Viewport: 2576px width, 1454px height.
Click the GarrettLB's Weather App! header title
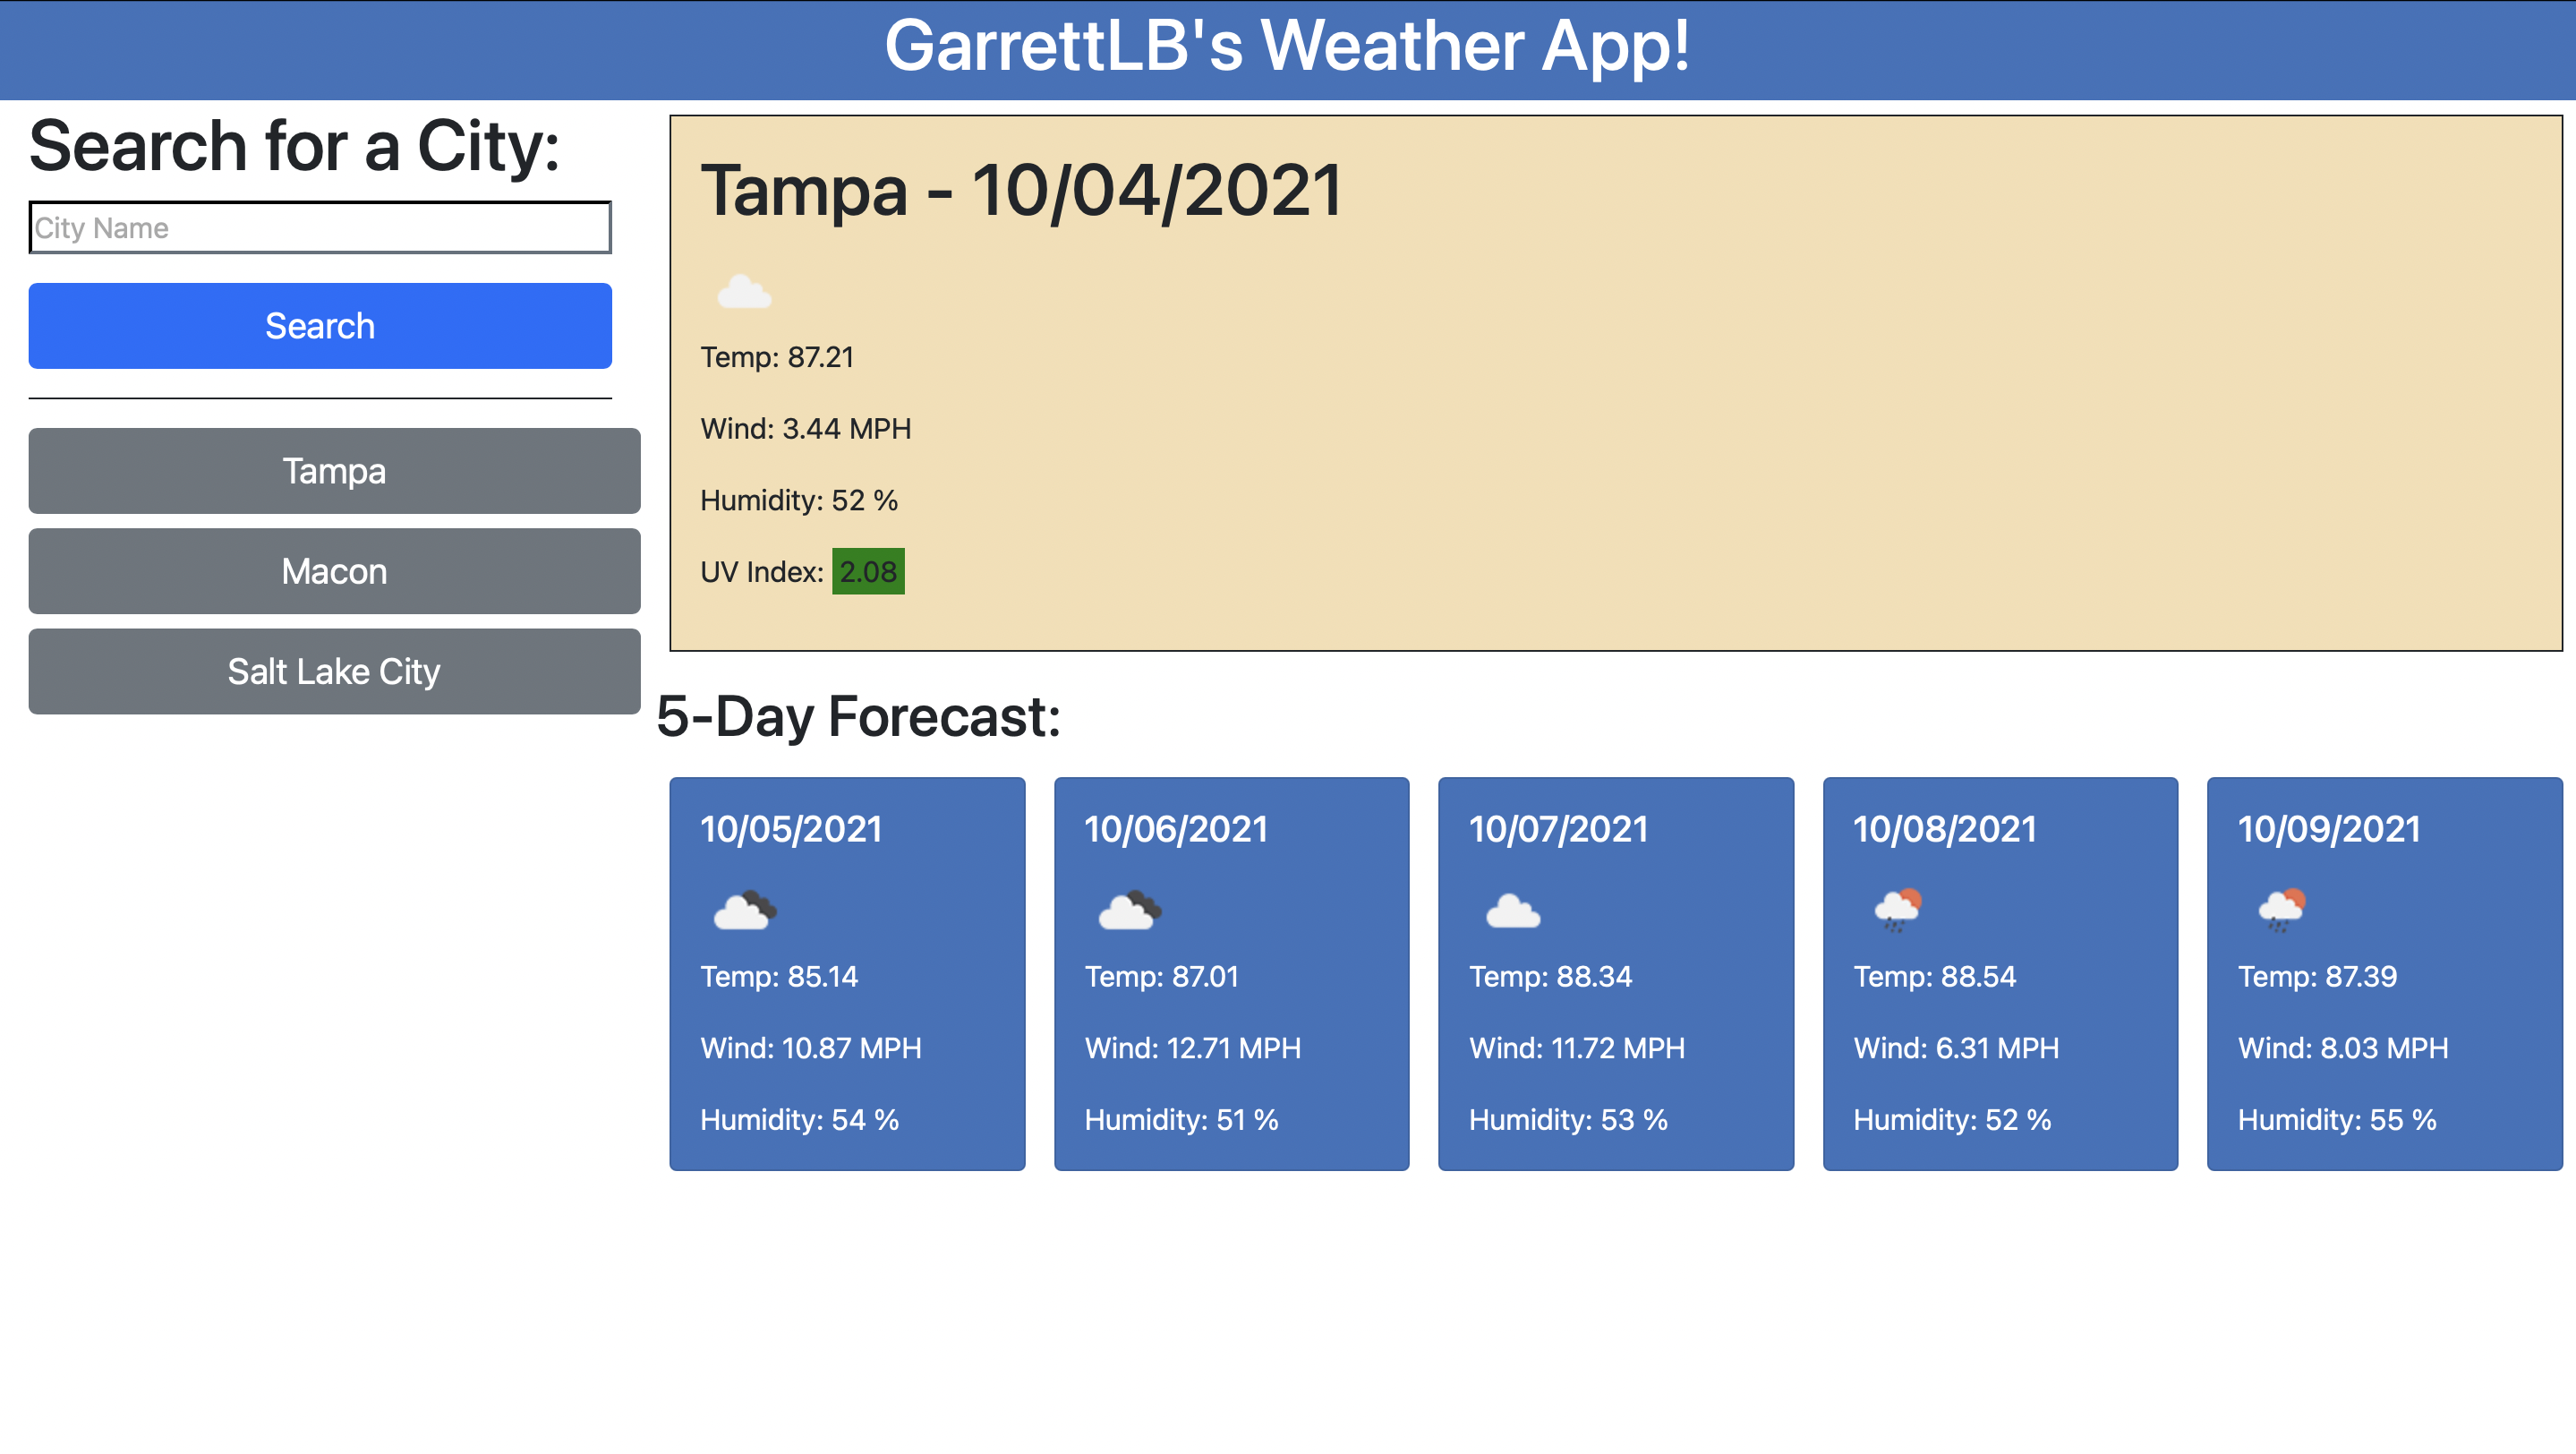(x=1287, y=47)
